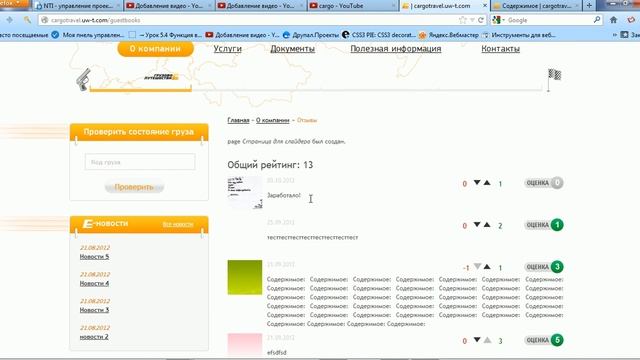The image size is (640, 360).
Task: Open the Друпал.Проекты bookmark
Action: coord(311,35)
